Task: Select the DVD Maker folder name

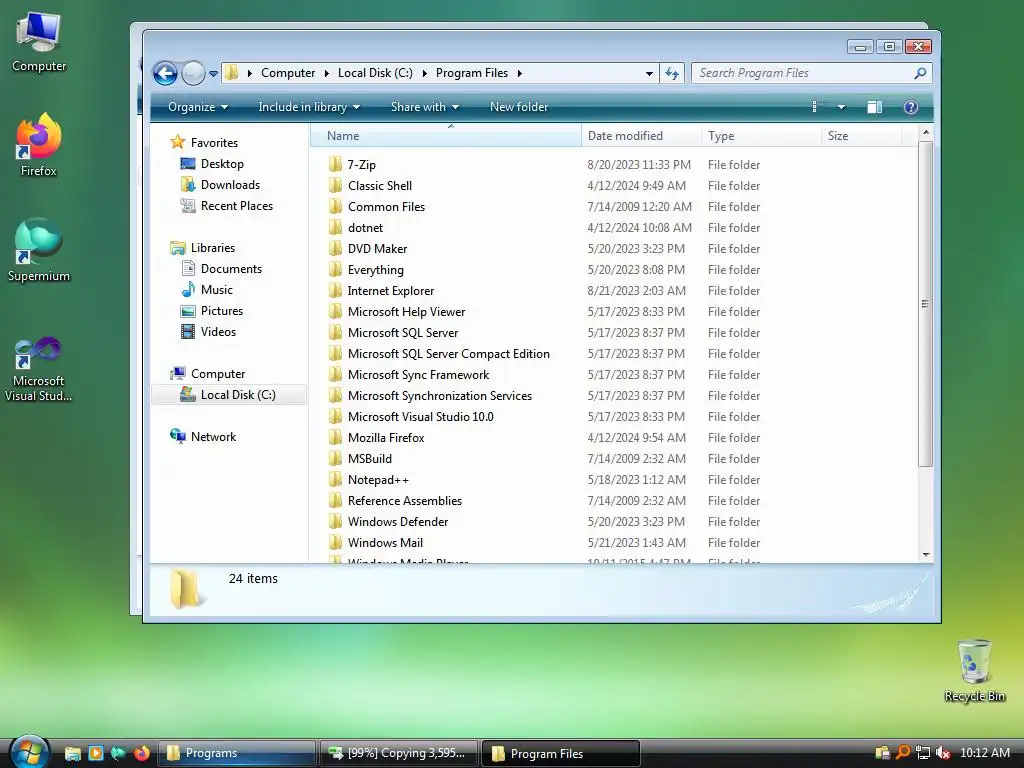Action: point(377,249)
